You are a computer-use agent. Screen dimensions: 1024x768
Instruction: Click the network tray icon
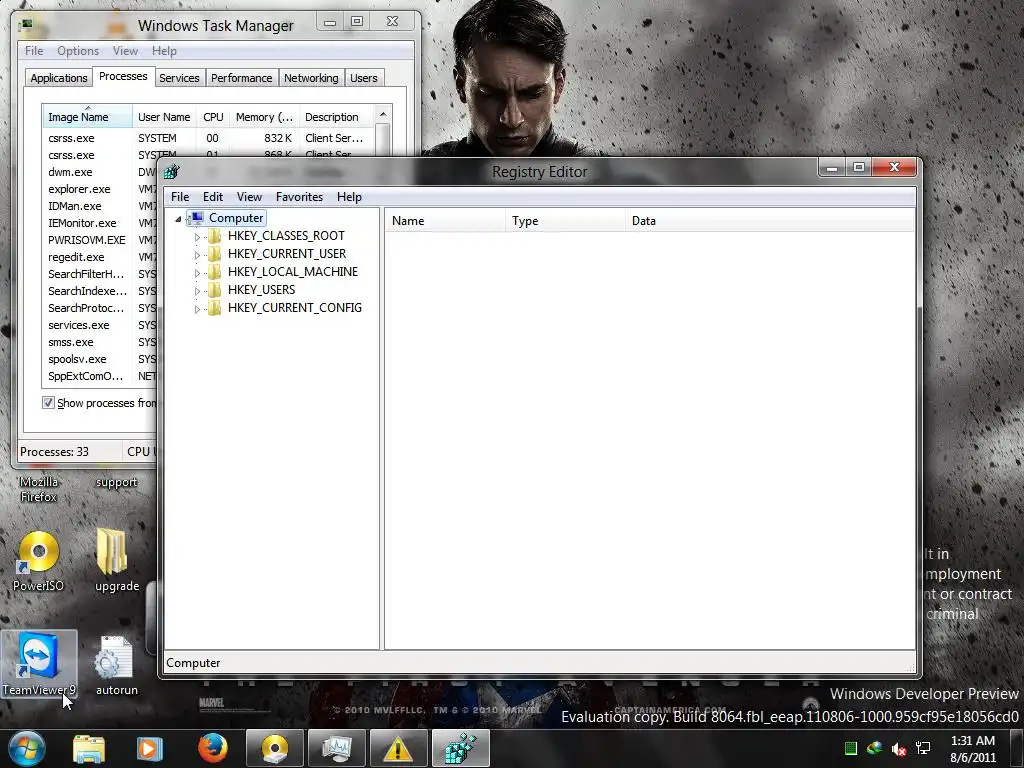point(923,748)
